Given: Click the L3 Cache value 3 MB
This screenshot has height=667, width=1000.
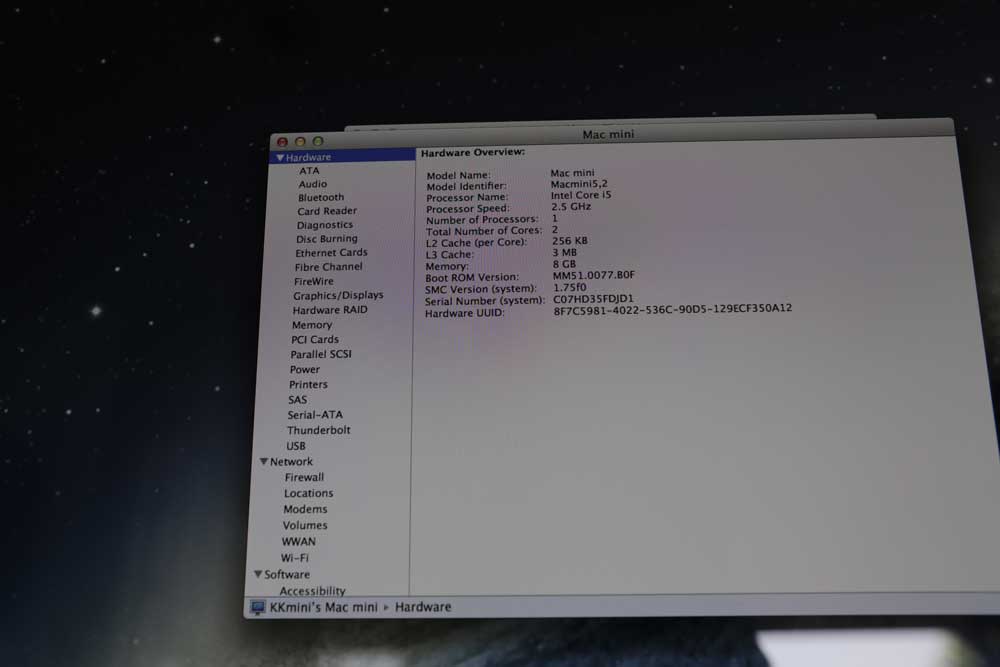Looking at the screenshot, I should pos(564,253).
